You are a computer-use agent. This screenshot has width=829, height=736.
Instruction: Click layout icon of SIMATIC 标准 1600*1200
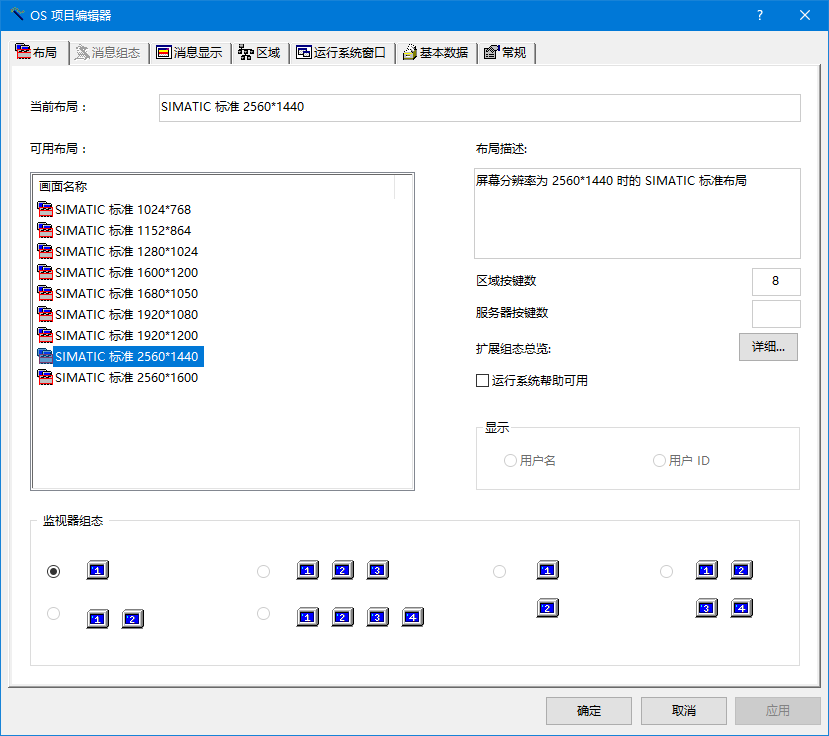click(x=45, y=272)
